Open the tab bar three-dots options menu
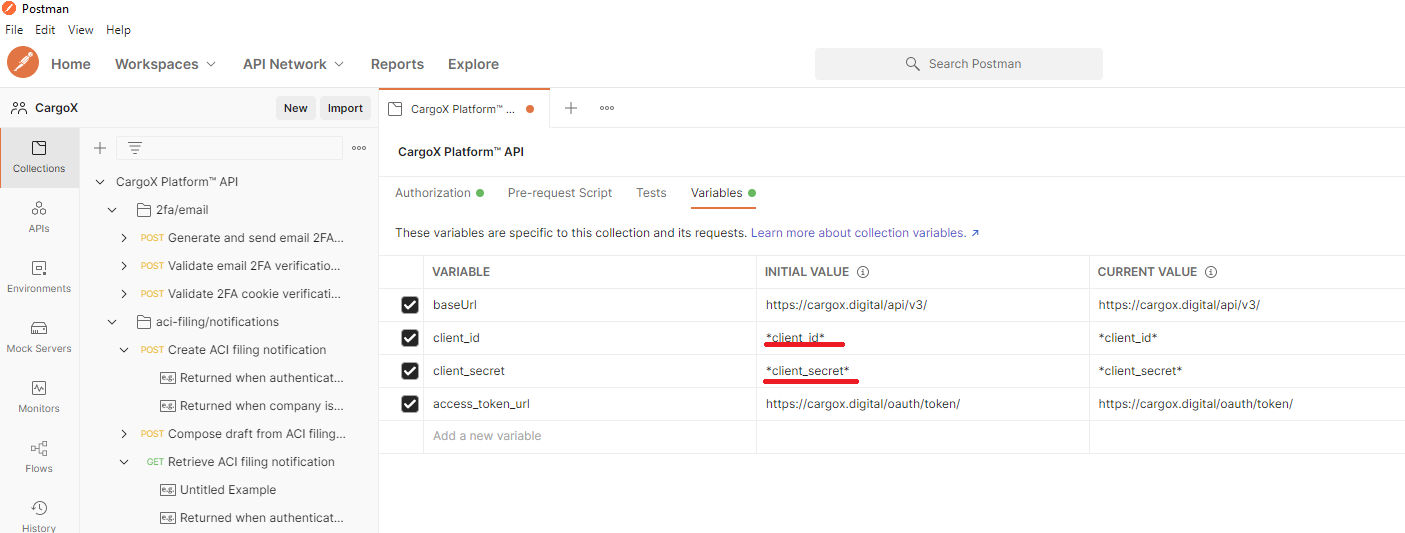The width and height of the screenshot is (1405, 533). pyautogui.click(x=607, y=108)
